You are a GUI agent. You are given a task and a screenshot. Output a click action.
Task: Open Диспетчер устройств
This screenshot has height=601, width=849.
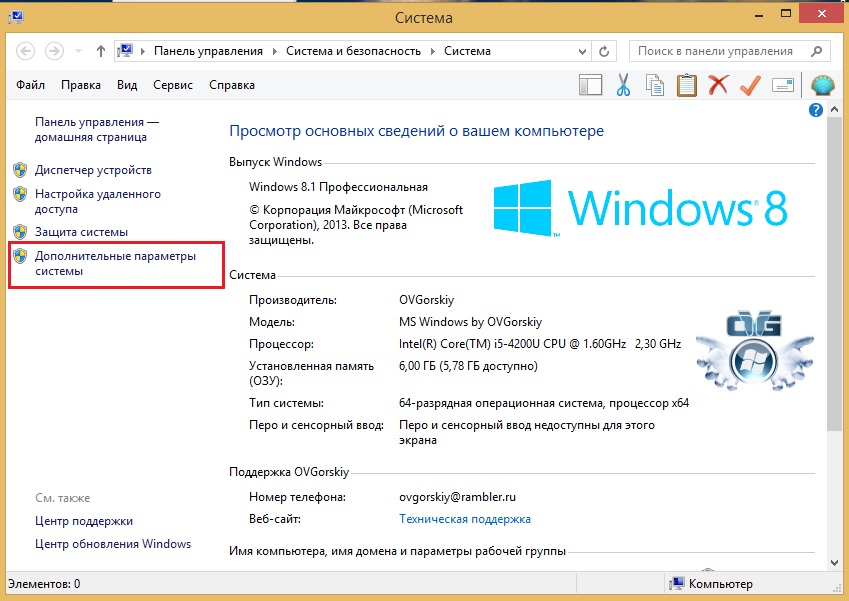point(93,170)
